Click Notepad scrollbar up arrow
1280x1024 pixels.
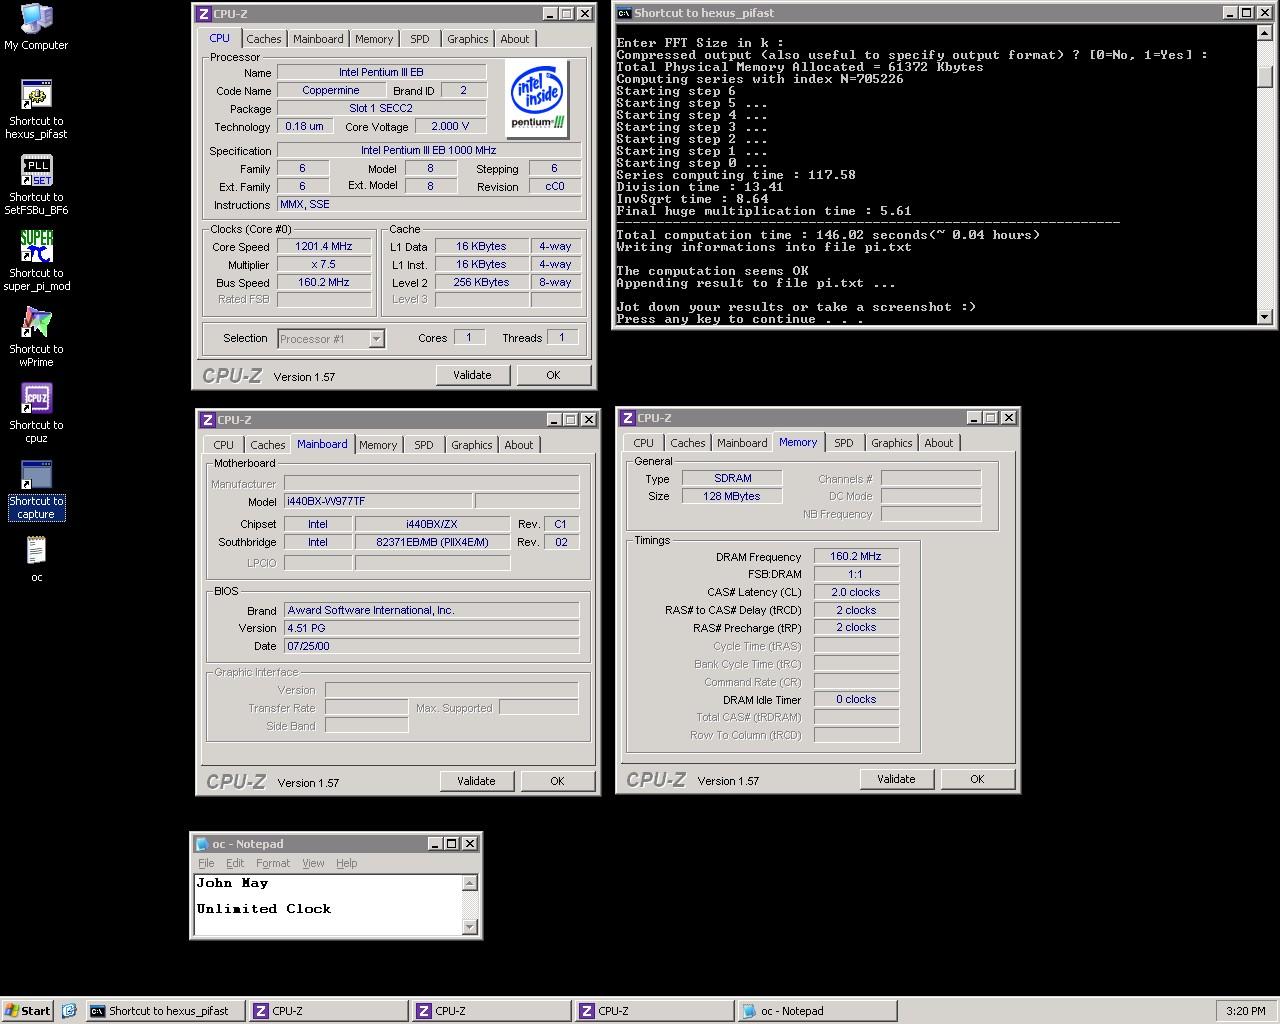pos(470,883)
